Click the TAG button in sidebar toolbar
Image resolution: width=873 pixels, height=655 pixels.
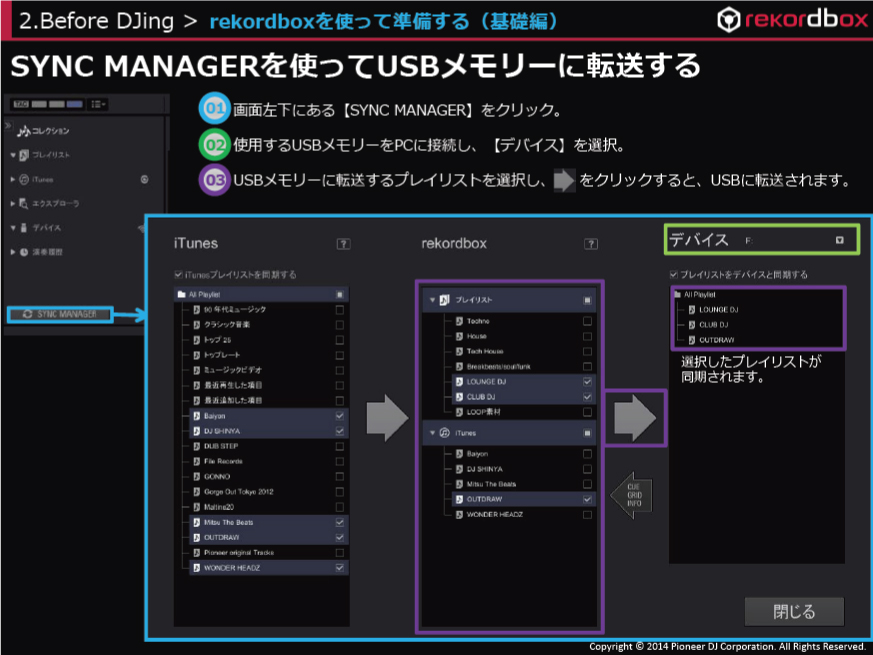point(21,104)
